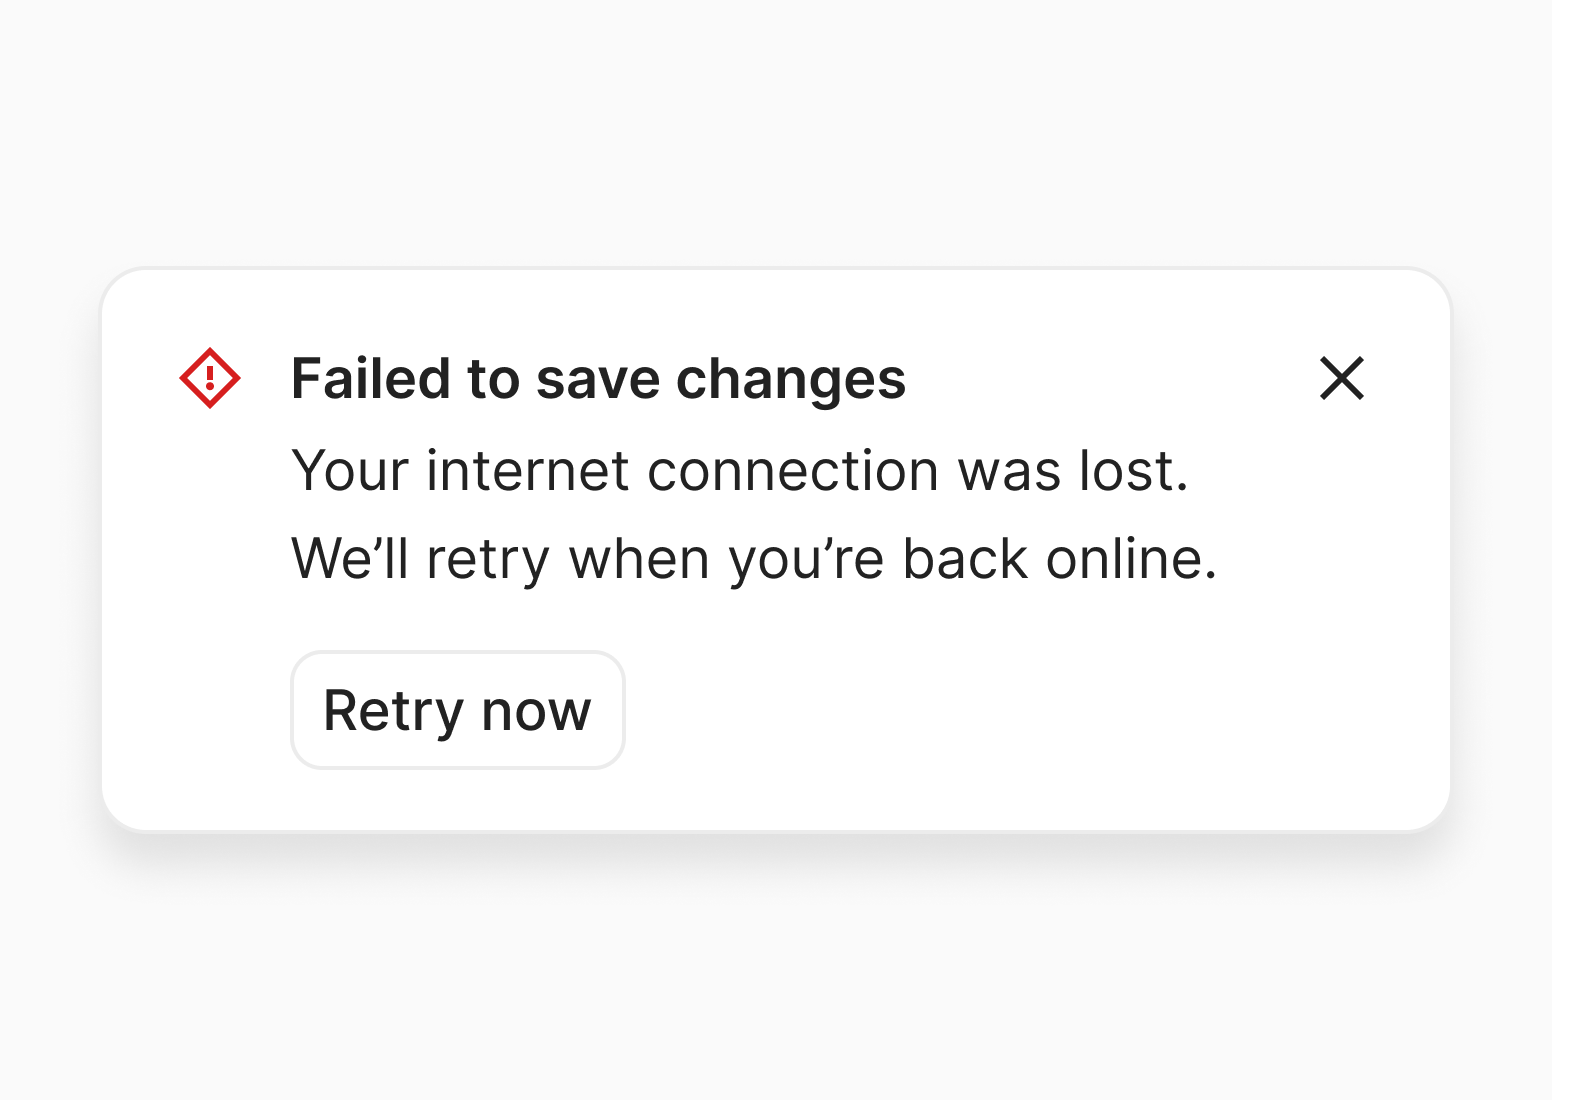Image resolution: width=1580 pixels, height=1100 pixels.
Task: Click the word 'changes' in the heading
Action: pyautogui.click(x=791, y=381)
